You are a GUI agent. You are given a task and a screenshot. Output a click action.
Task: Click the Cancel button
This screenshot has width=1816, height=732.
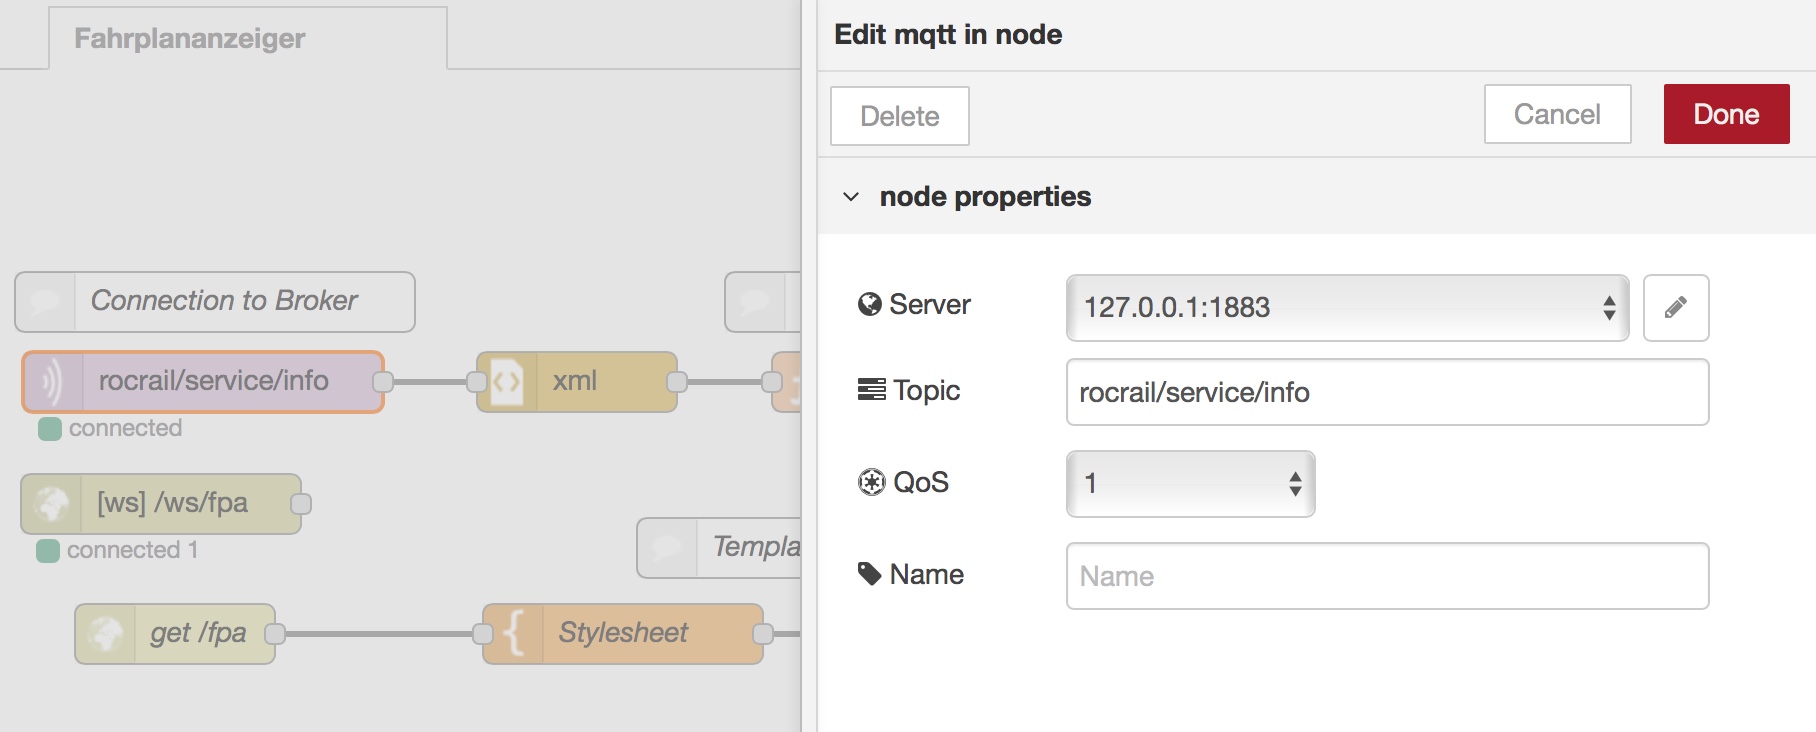1557,114
